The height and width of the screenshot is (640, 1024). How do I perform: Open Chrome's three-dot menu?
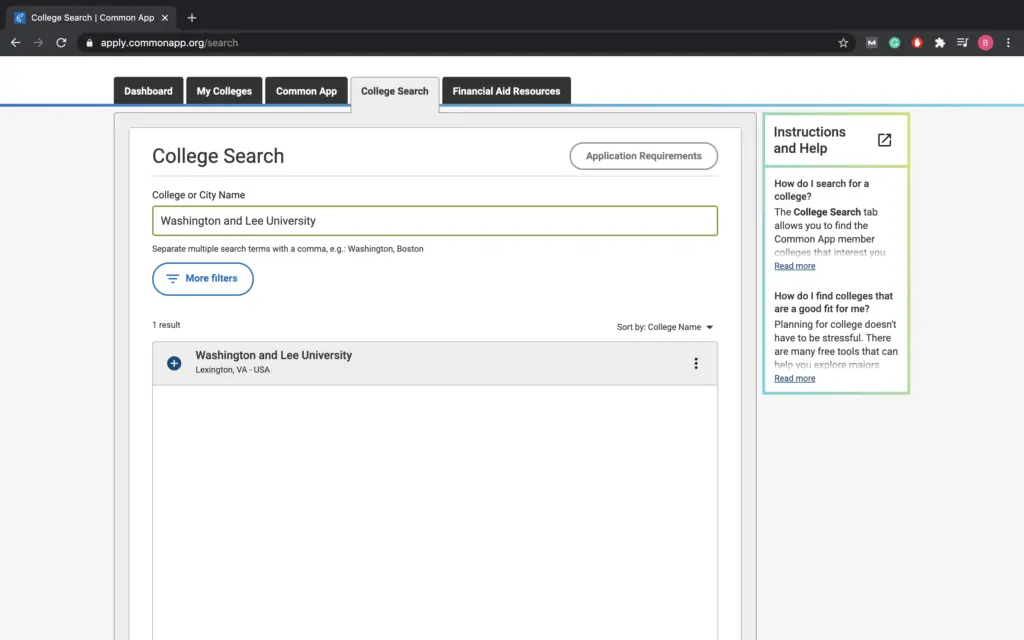(1008, 42)
